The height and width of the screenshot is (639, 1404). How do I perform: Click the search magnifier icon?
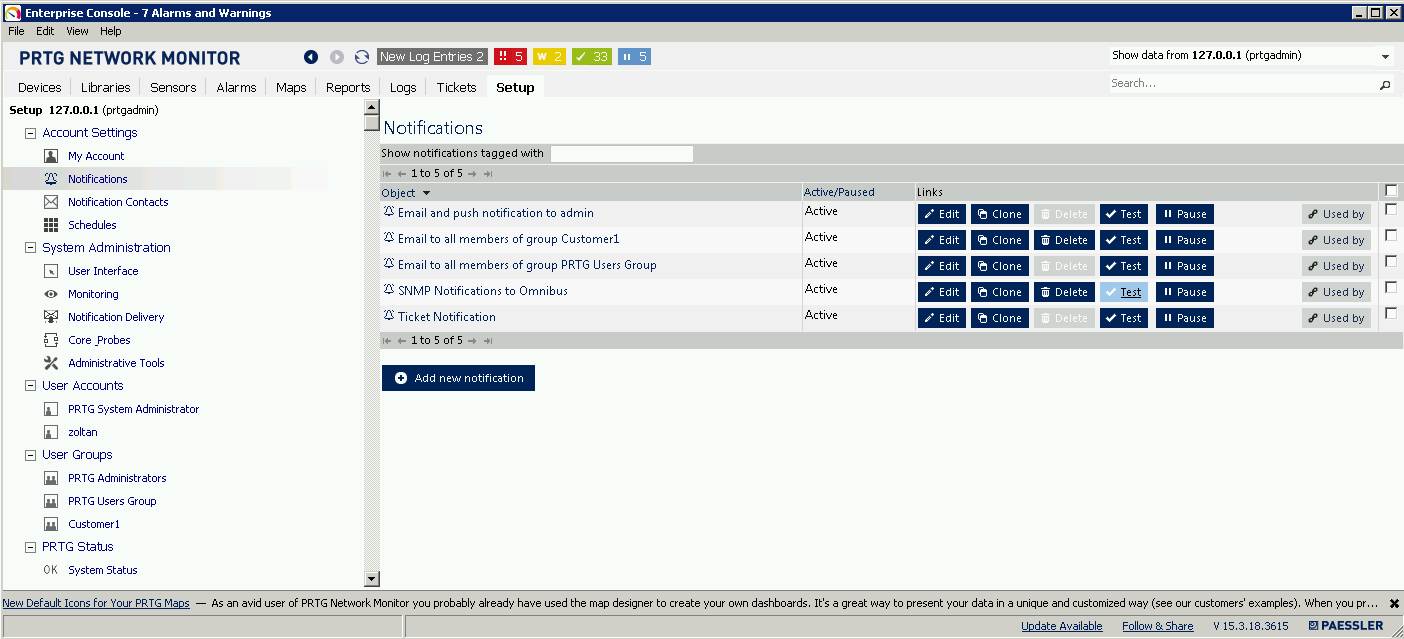pyautogui.click(x=1385, y=85)
